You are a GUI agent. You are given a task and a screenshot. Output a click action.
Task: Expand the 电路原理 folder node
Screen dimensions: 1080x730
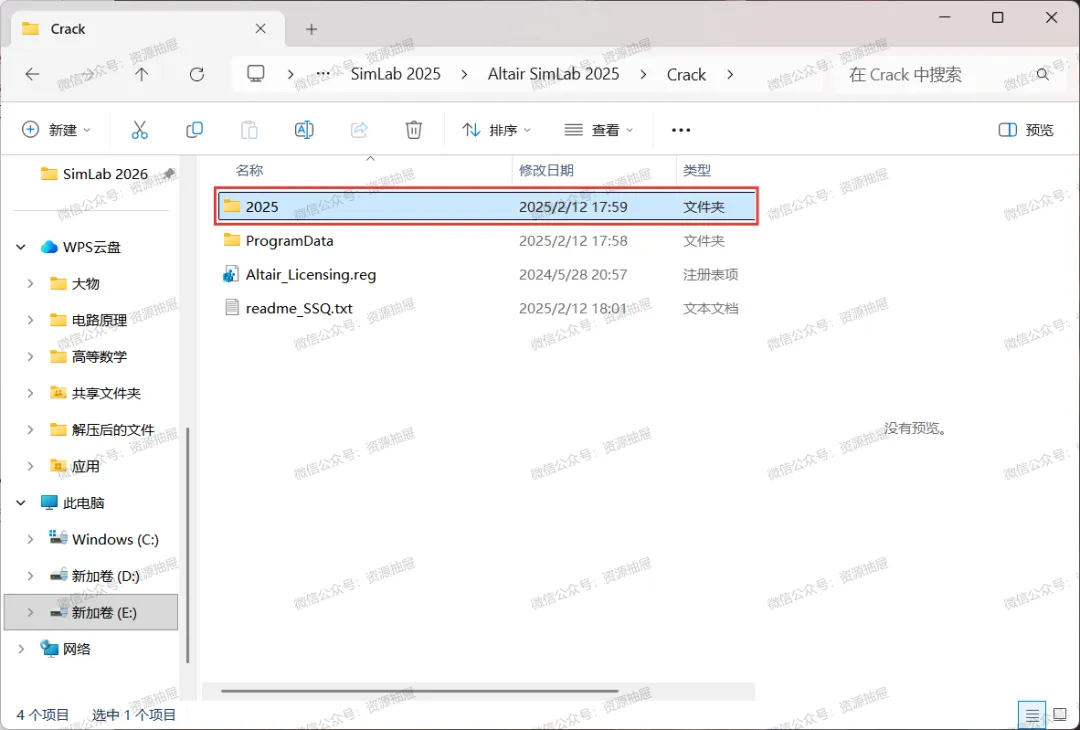point(30,320)
